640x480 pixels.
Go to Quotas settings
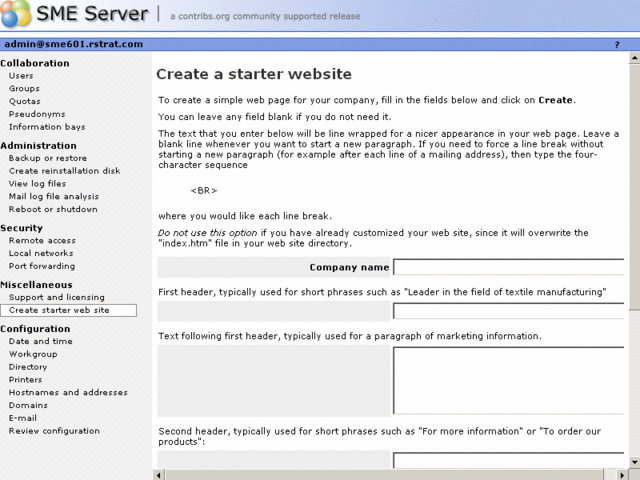point(25,101)
